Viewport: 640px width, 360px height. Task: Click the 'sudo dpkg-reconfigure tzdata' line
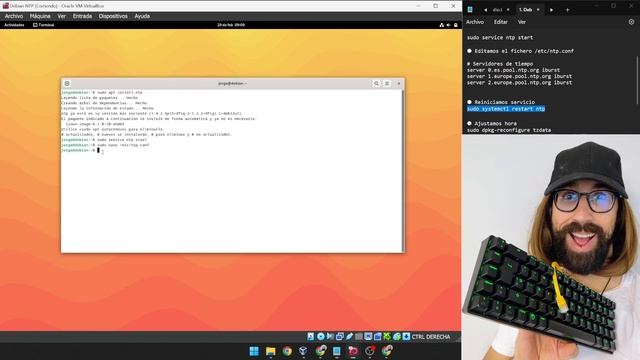[x=509, y=130]
